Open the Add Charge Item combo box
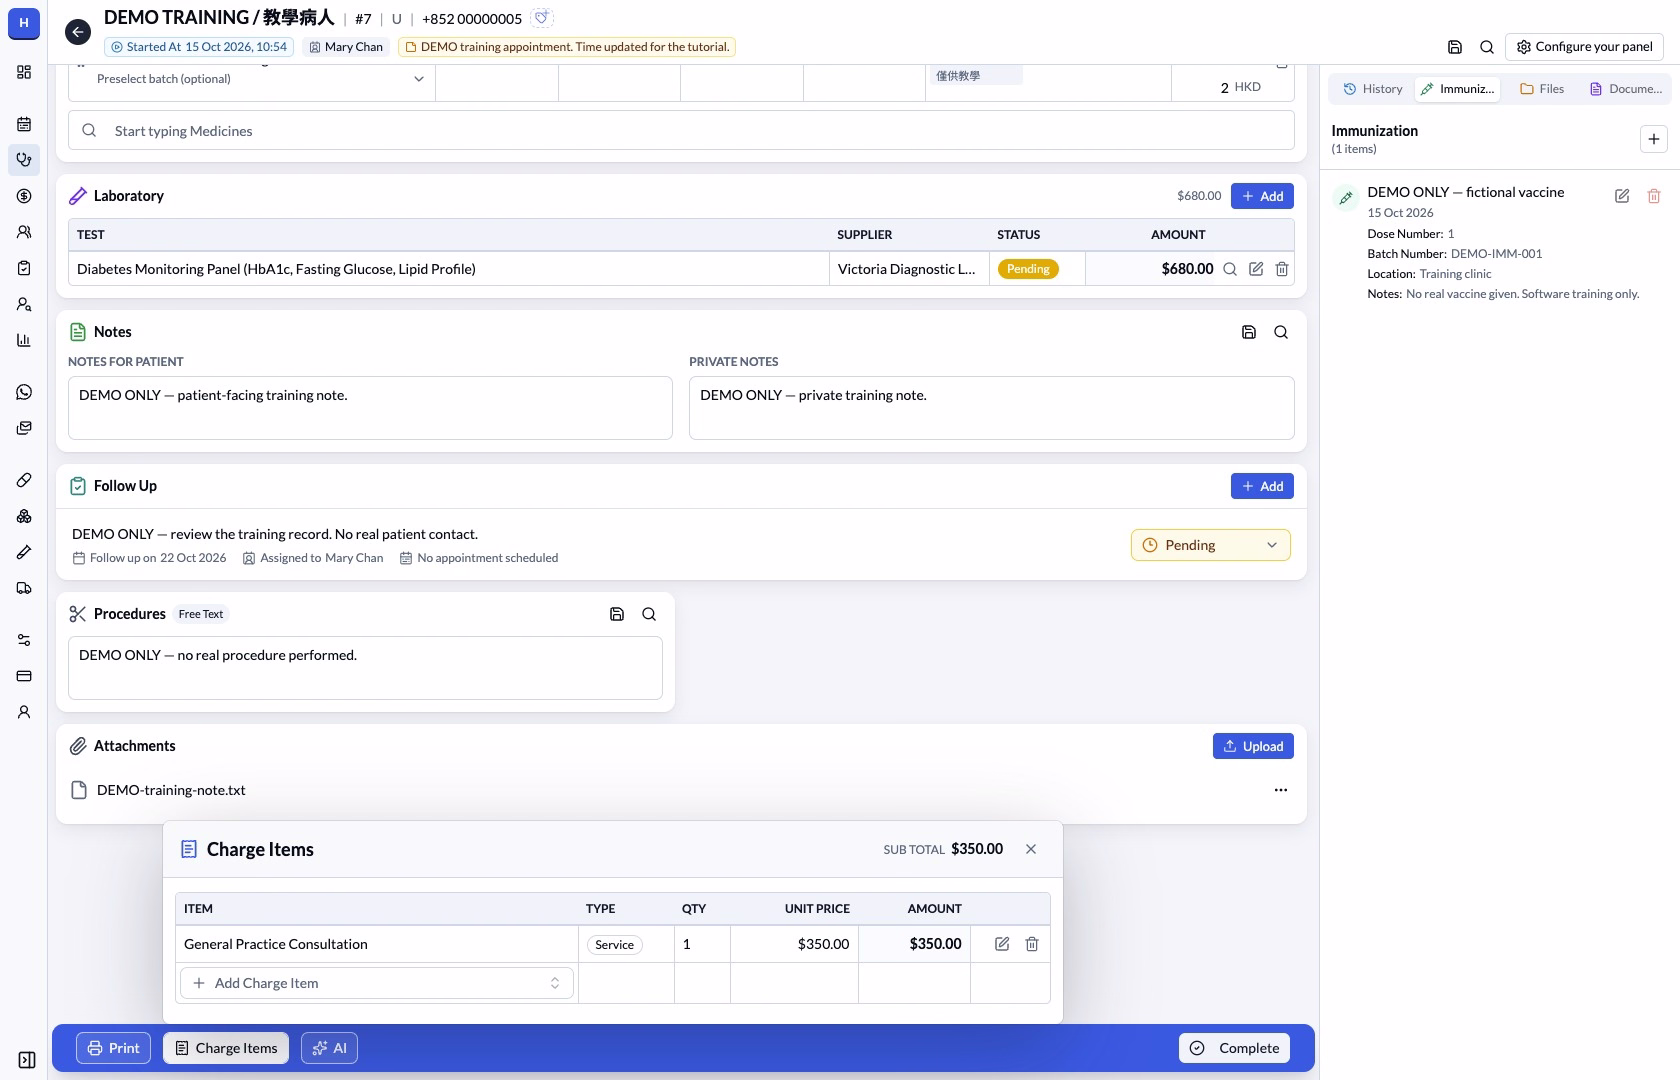 [x=377, y=983]
